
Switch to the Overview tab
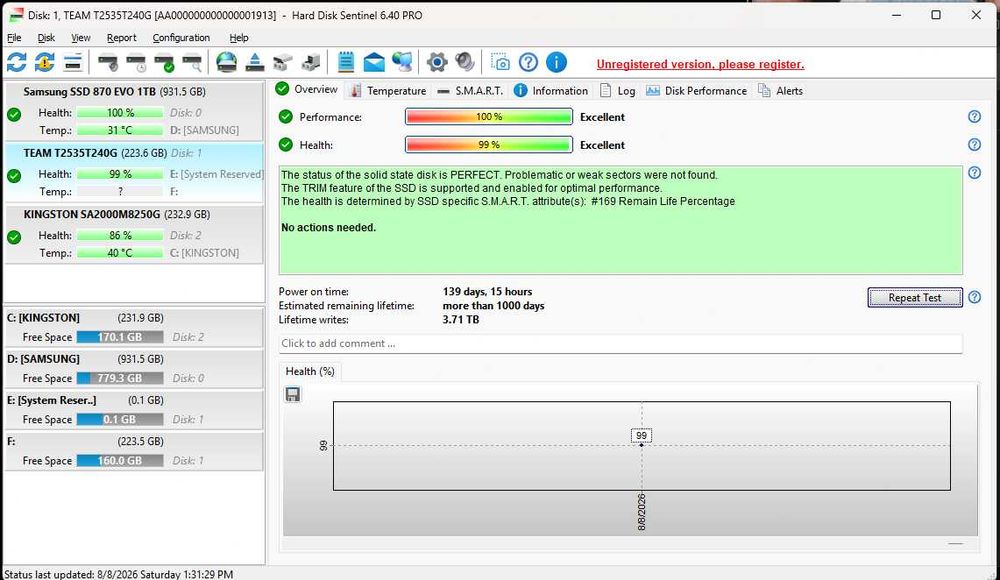tap(307, 89)
